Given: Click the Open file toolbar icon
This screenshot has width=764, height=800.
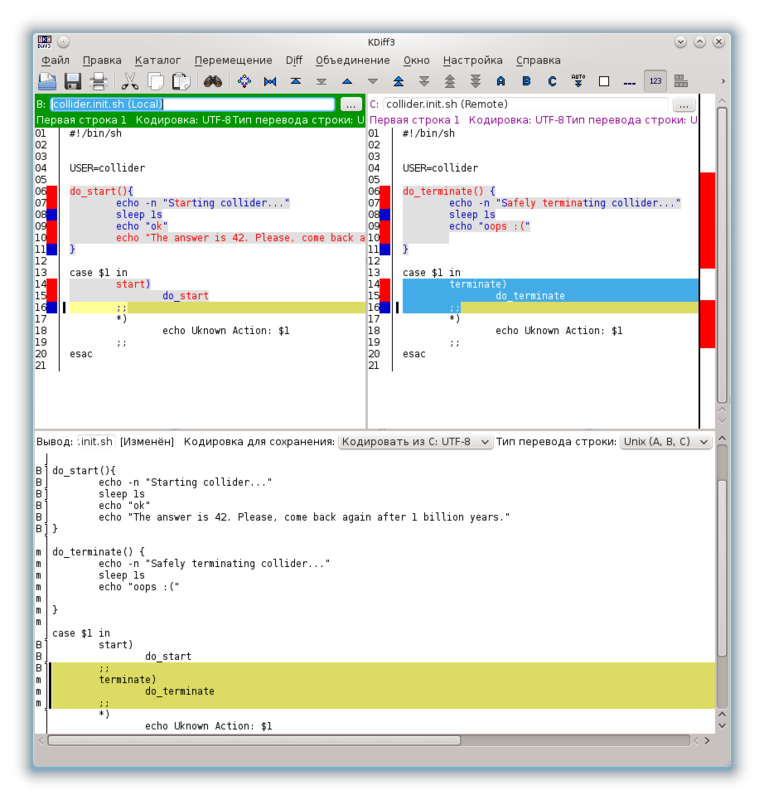Looking at the screenshot, I should pos(47,81).
